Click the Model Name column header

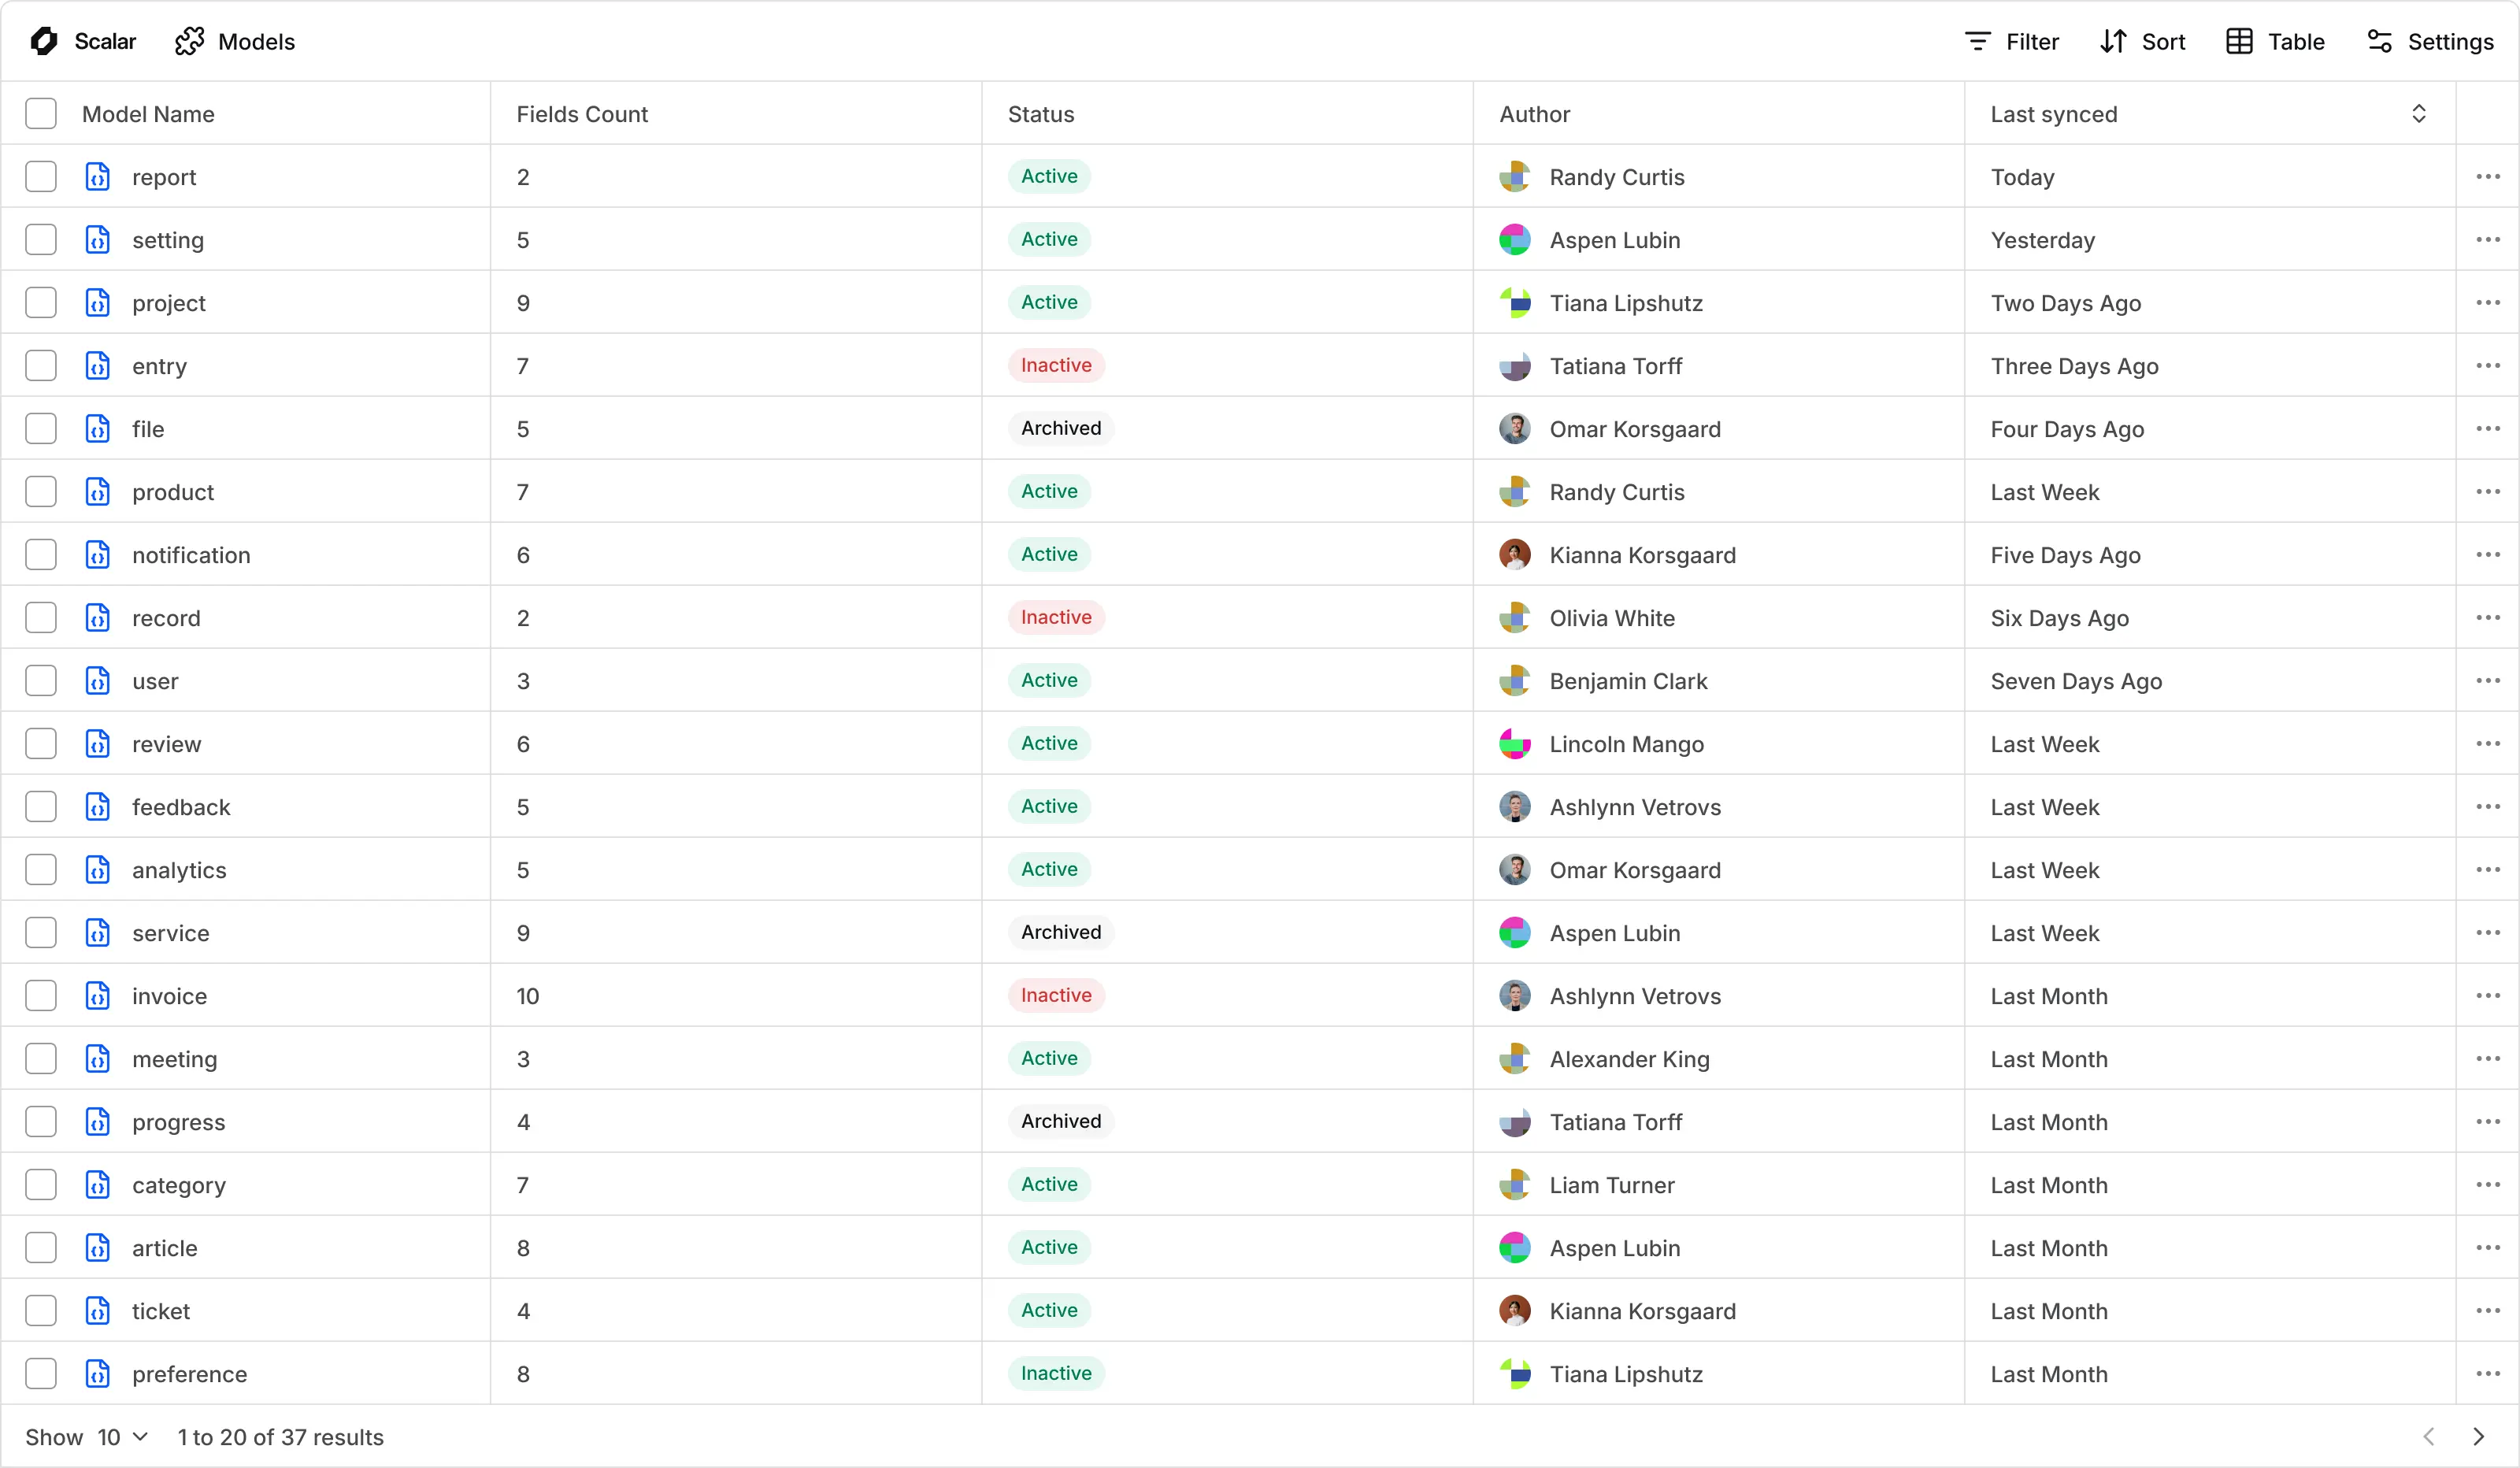click(x=148, y=113)
